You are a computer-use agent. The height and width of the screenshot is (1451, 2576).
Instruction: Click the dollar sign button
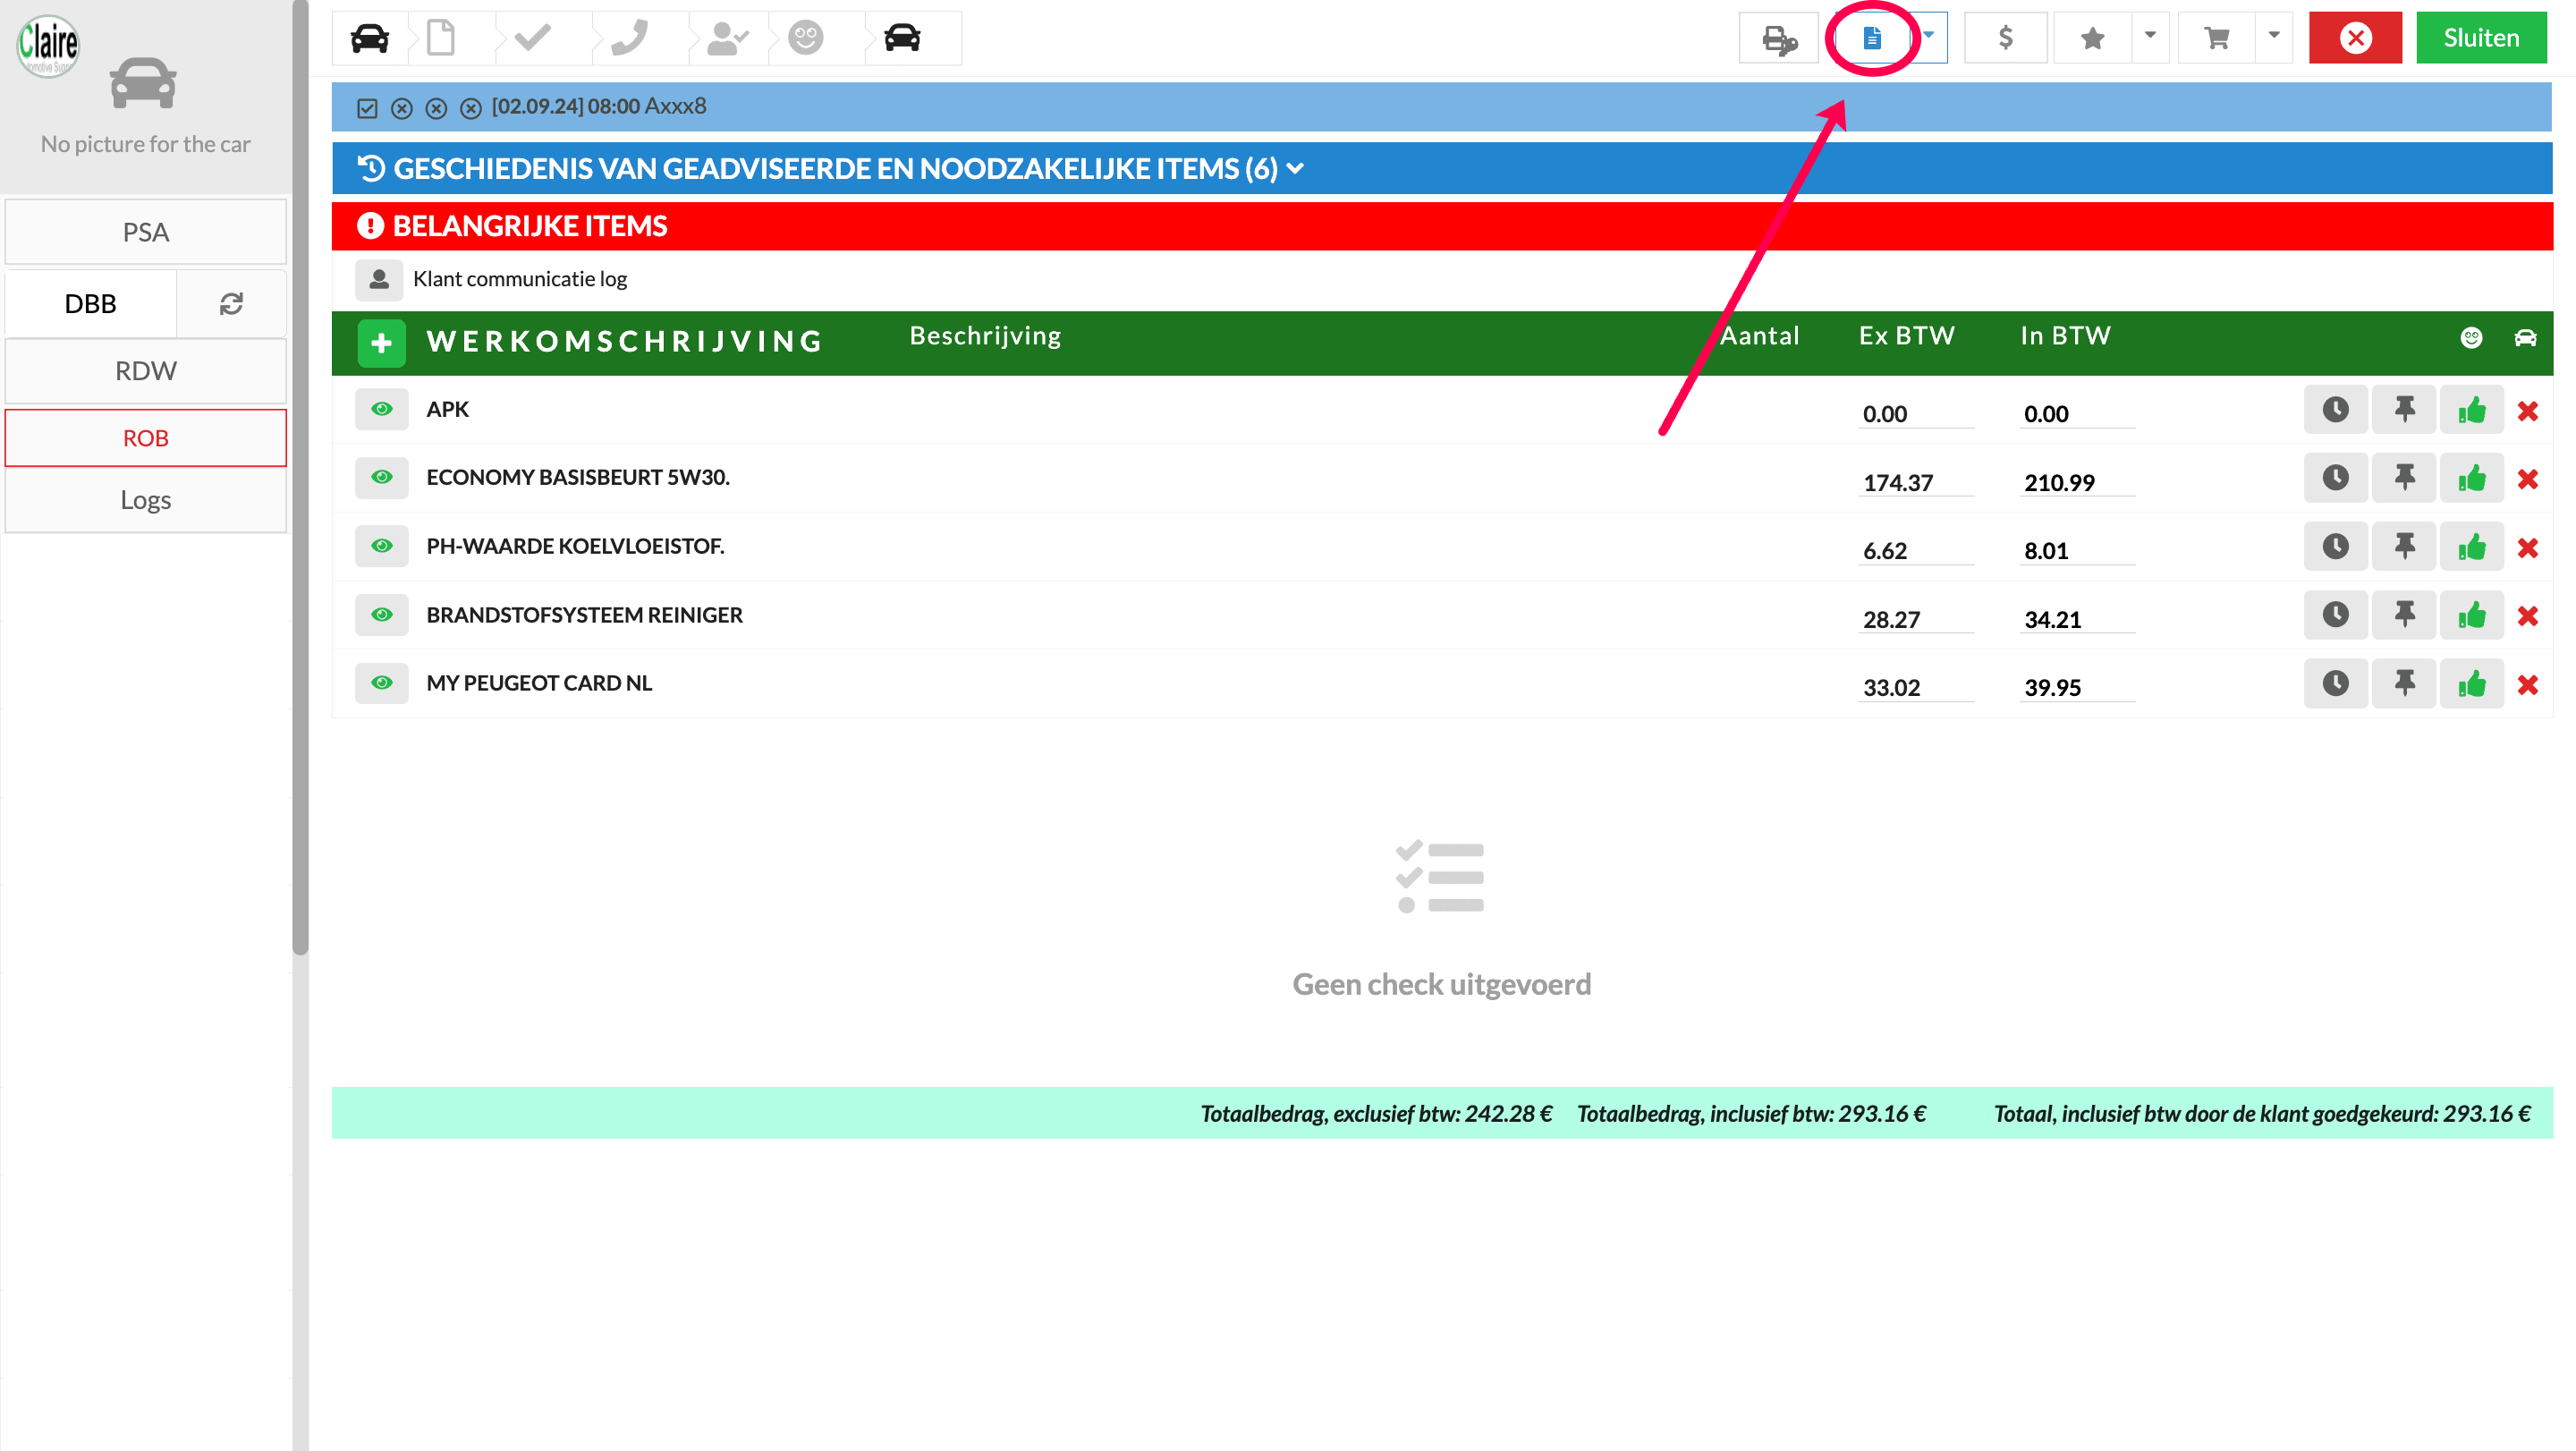click(x=2005, y=38)
